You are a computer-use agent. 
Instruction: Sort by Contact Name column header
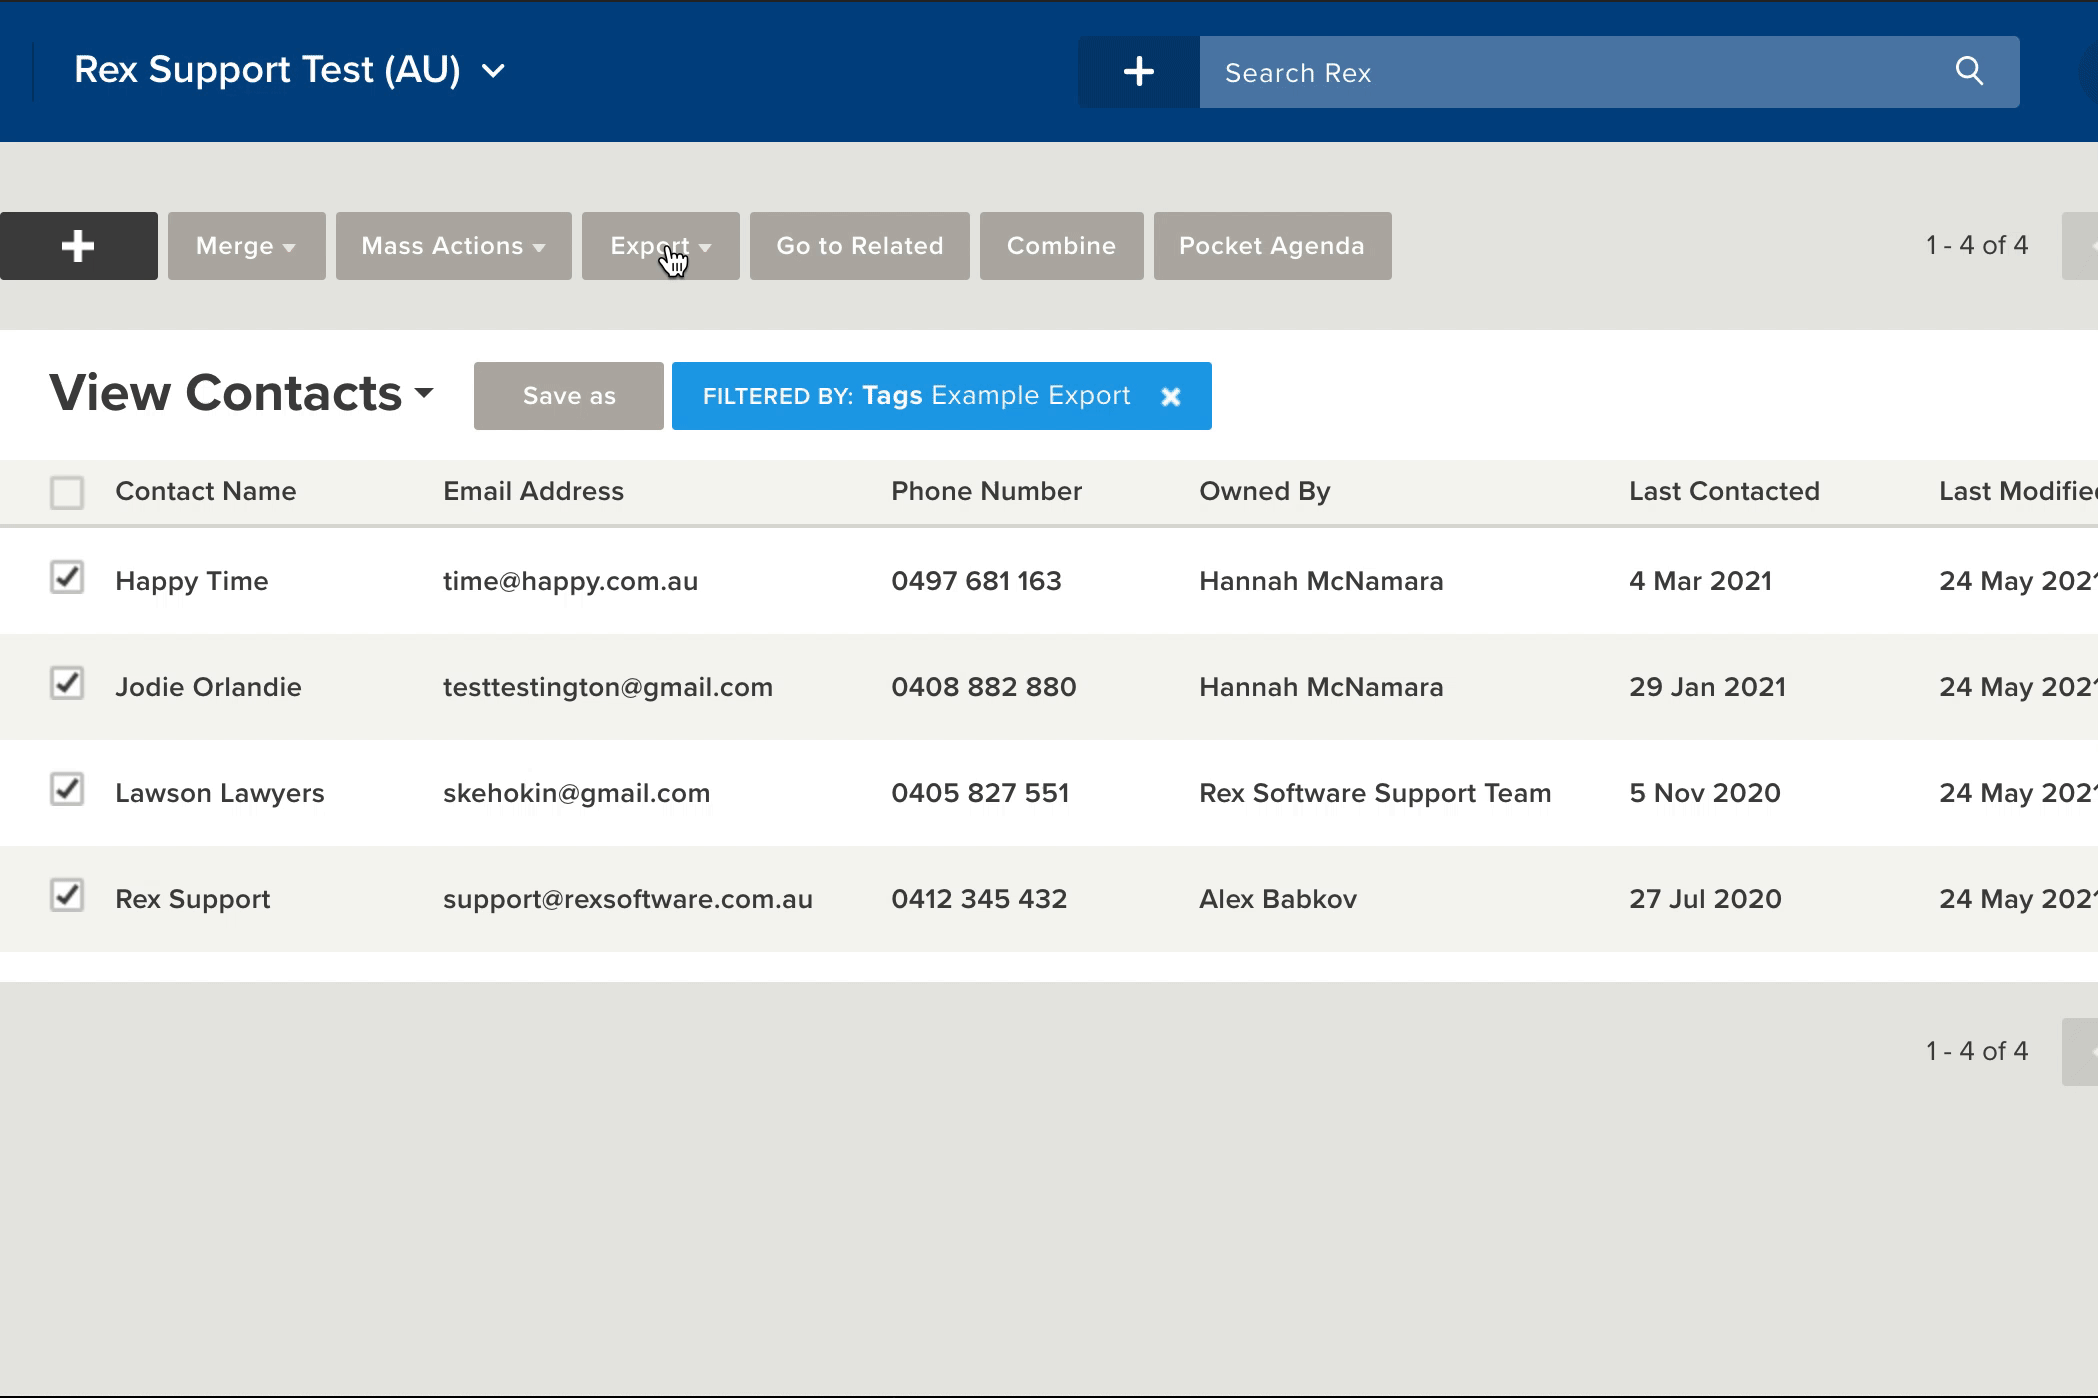click(206, 491)
